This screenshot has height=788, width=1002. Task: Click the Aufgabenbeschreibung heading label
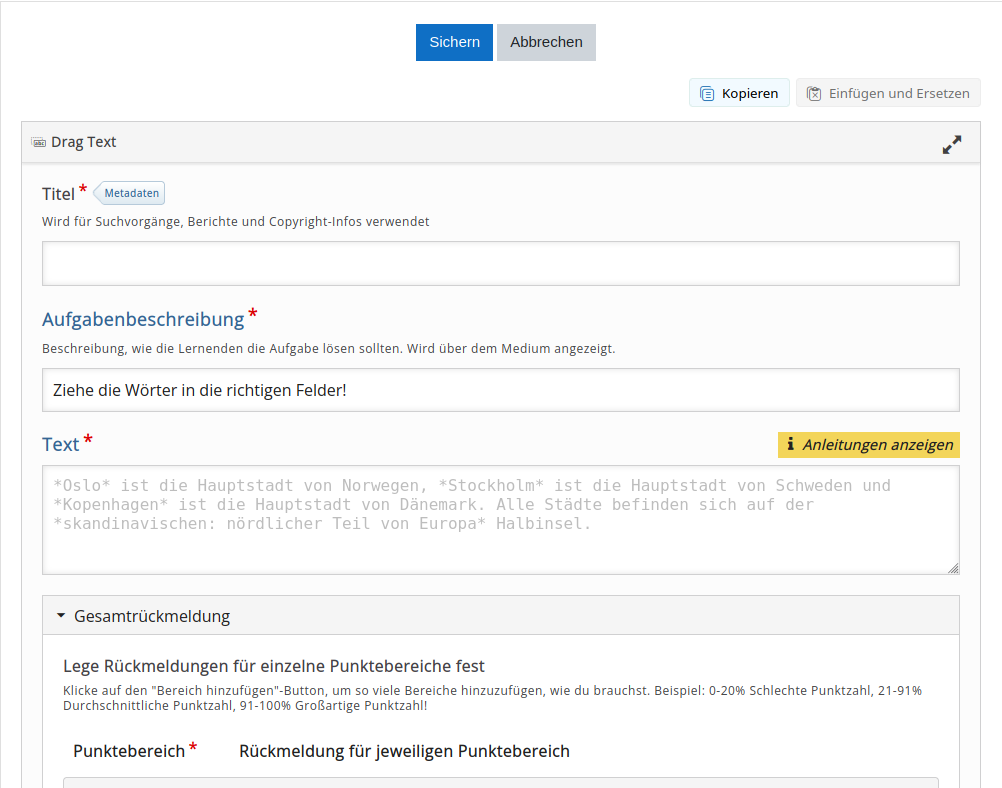pos(143,319)
